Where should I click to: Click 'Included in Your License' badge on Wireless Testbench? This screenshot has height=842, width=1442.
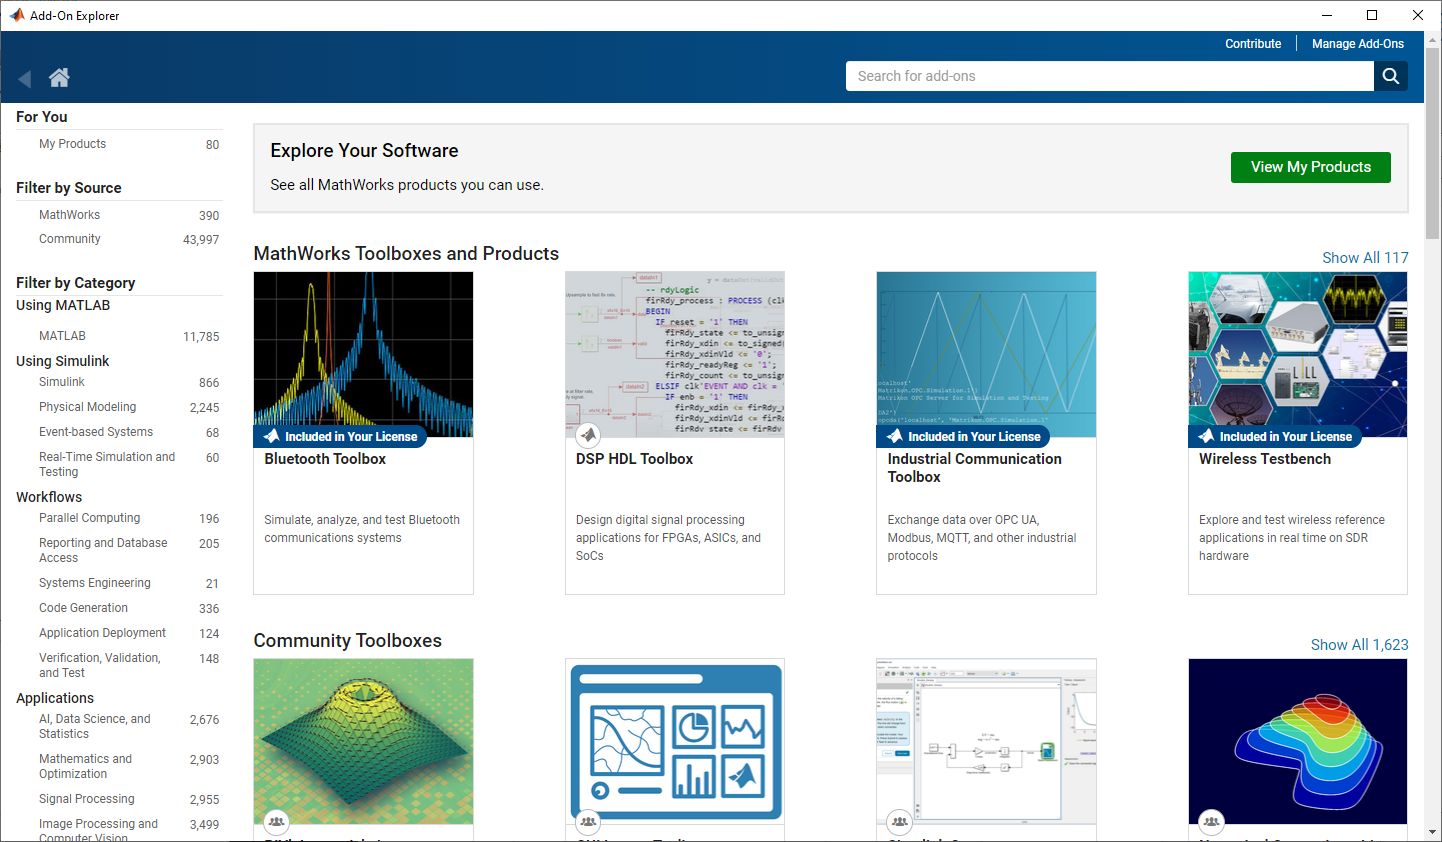pos(1275,436)
